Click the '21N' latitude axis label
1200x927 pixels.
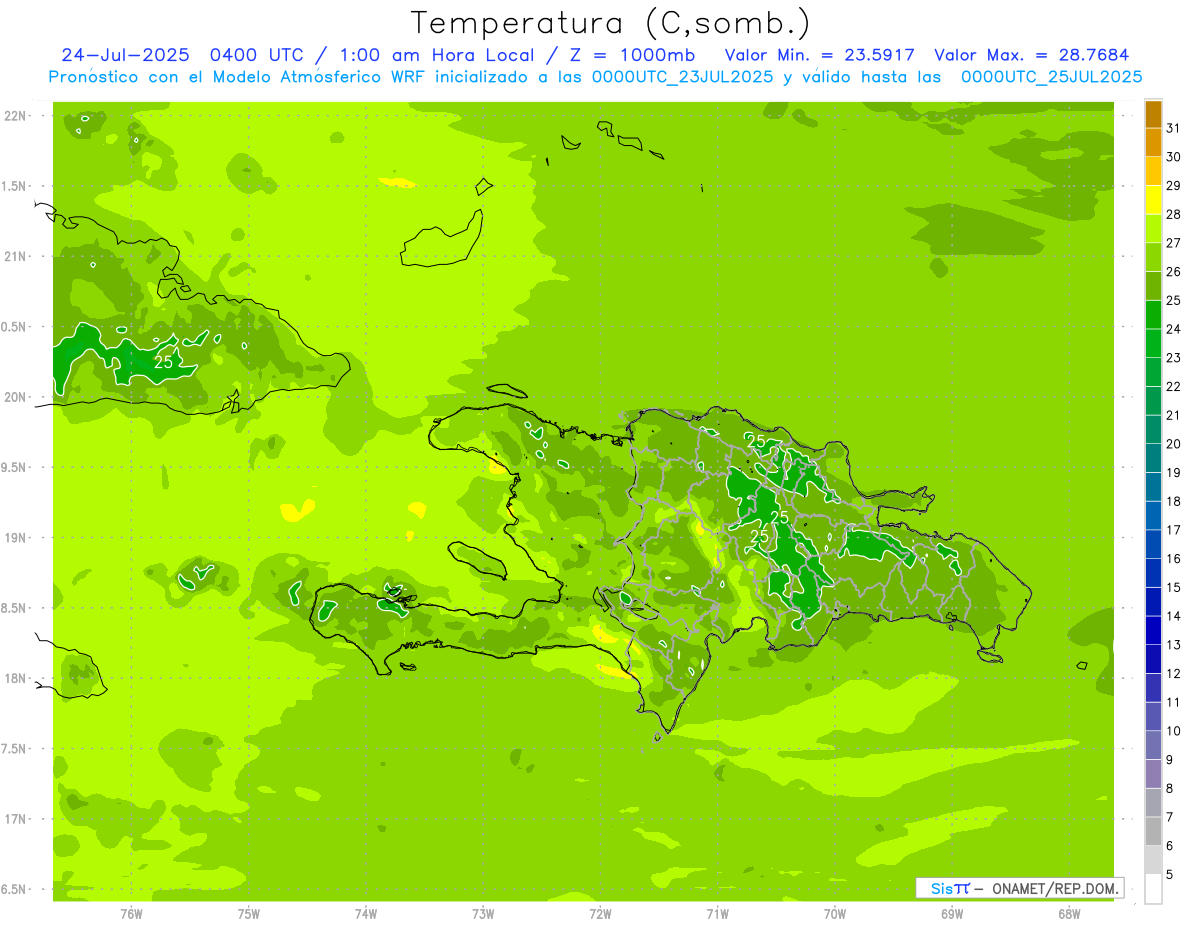coord(16,256)
